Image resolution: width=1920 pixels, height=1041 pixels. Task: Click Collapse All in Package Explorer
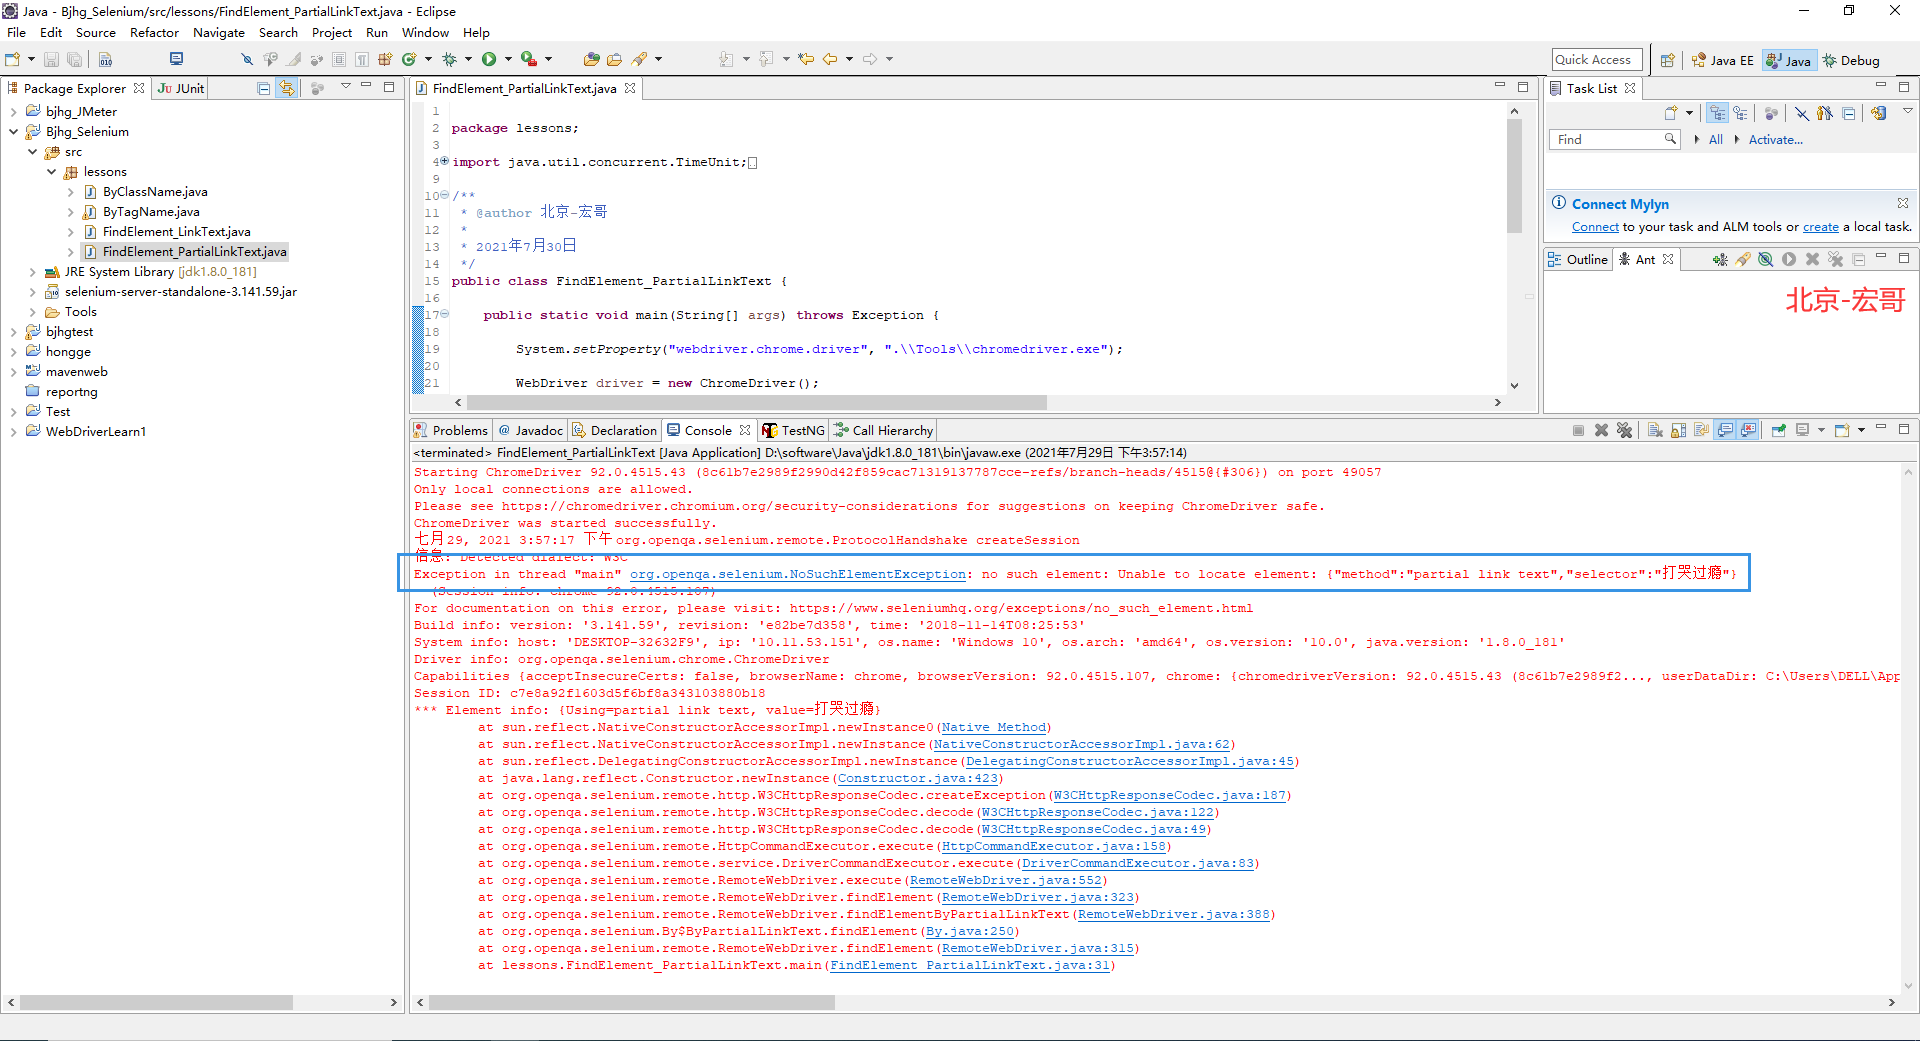(263, 88)
